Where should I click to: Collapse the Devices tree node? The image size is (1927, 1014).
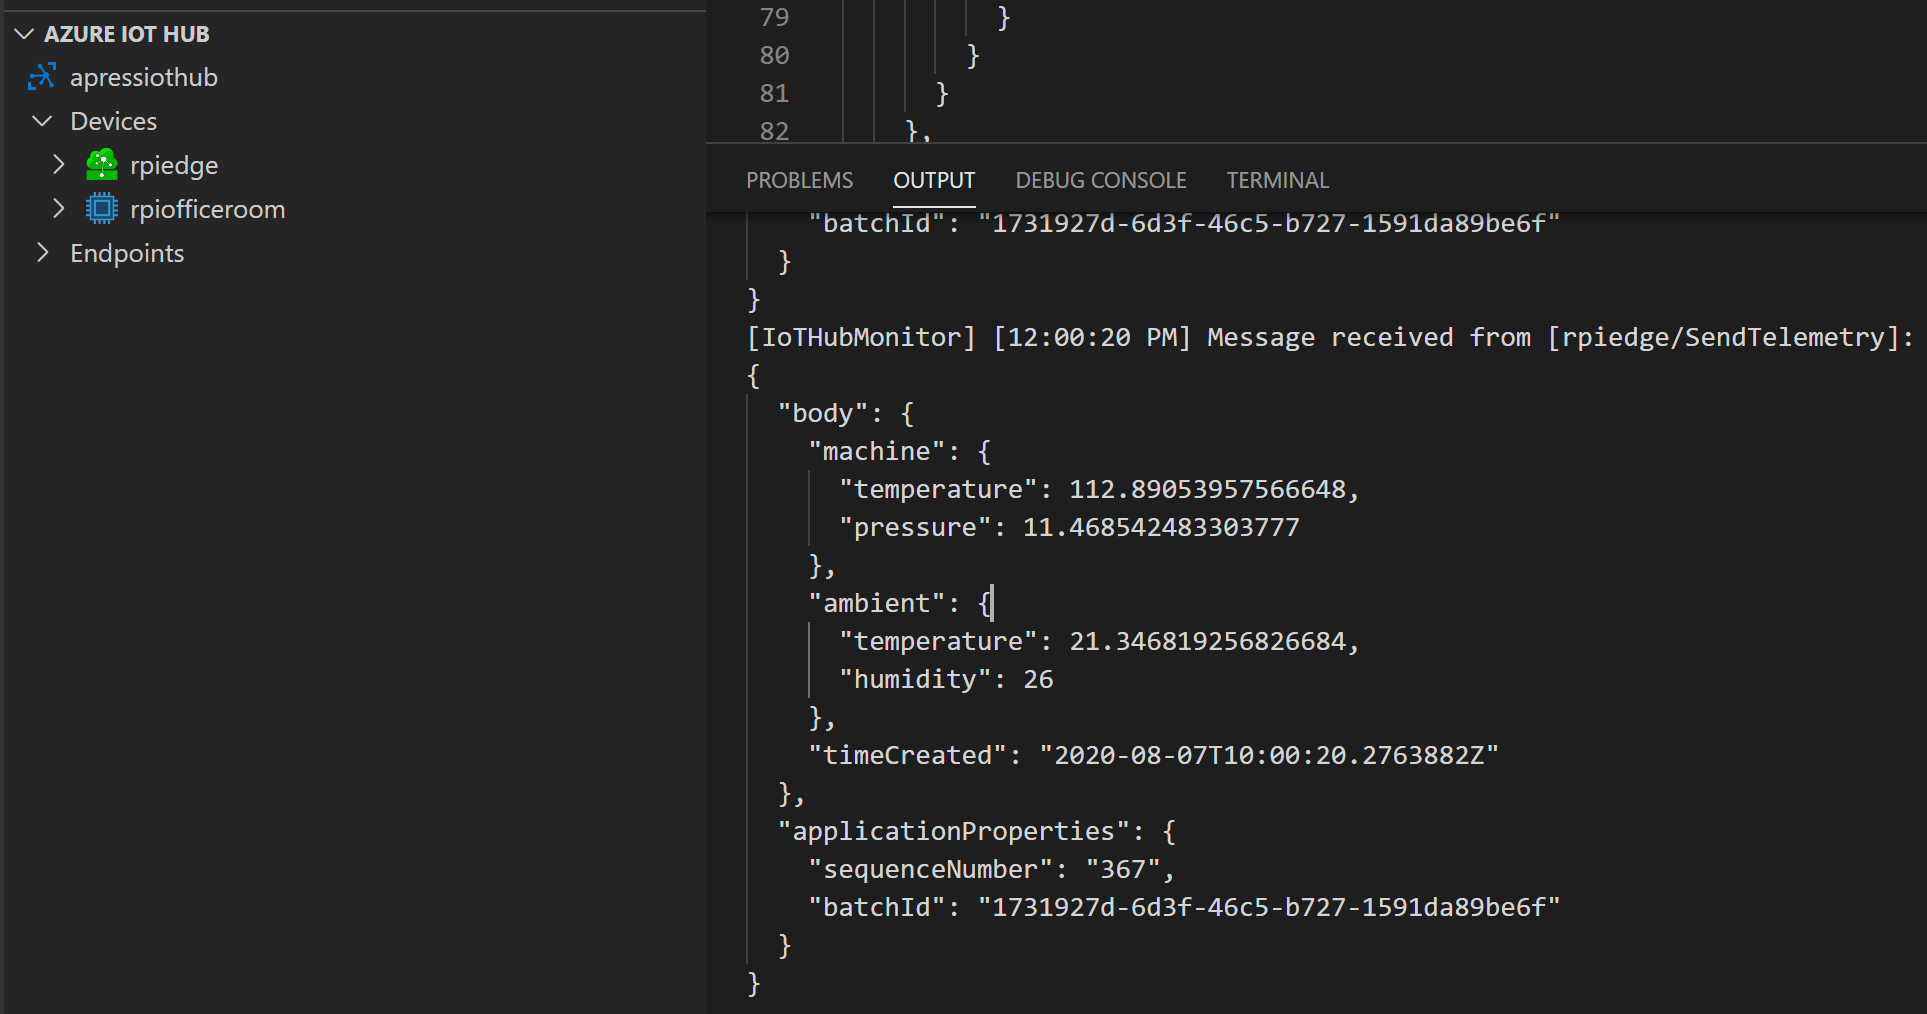[42, 121]
